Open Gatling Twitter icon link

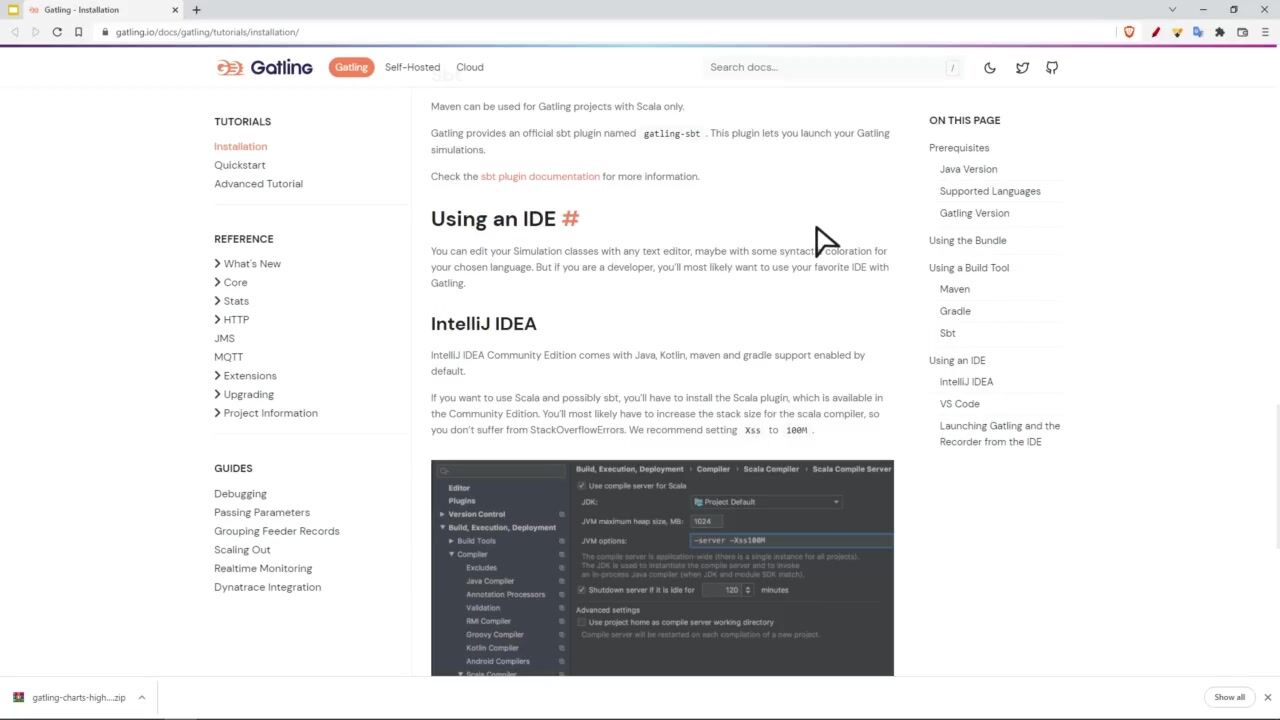click(1022, 68)
